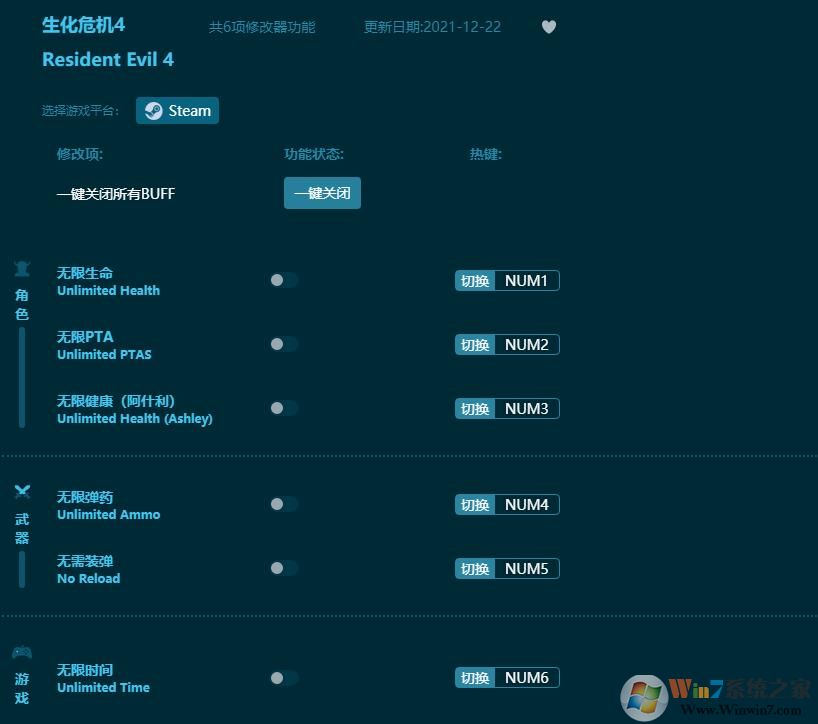Toggle the Unlimited Health switch
The height and width of the screenshot is (724, 818).
283,281
